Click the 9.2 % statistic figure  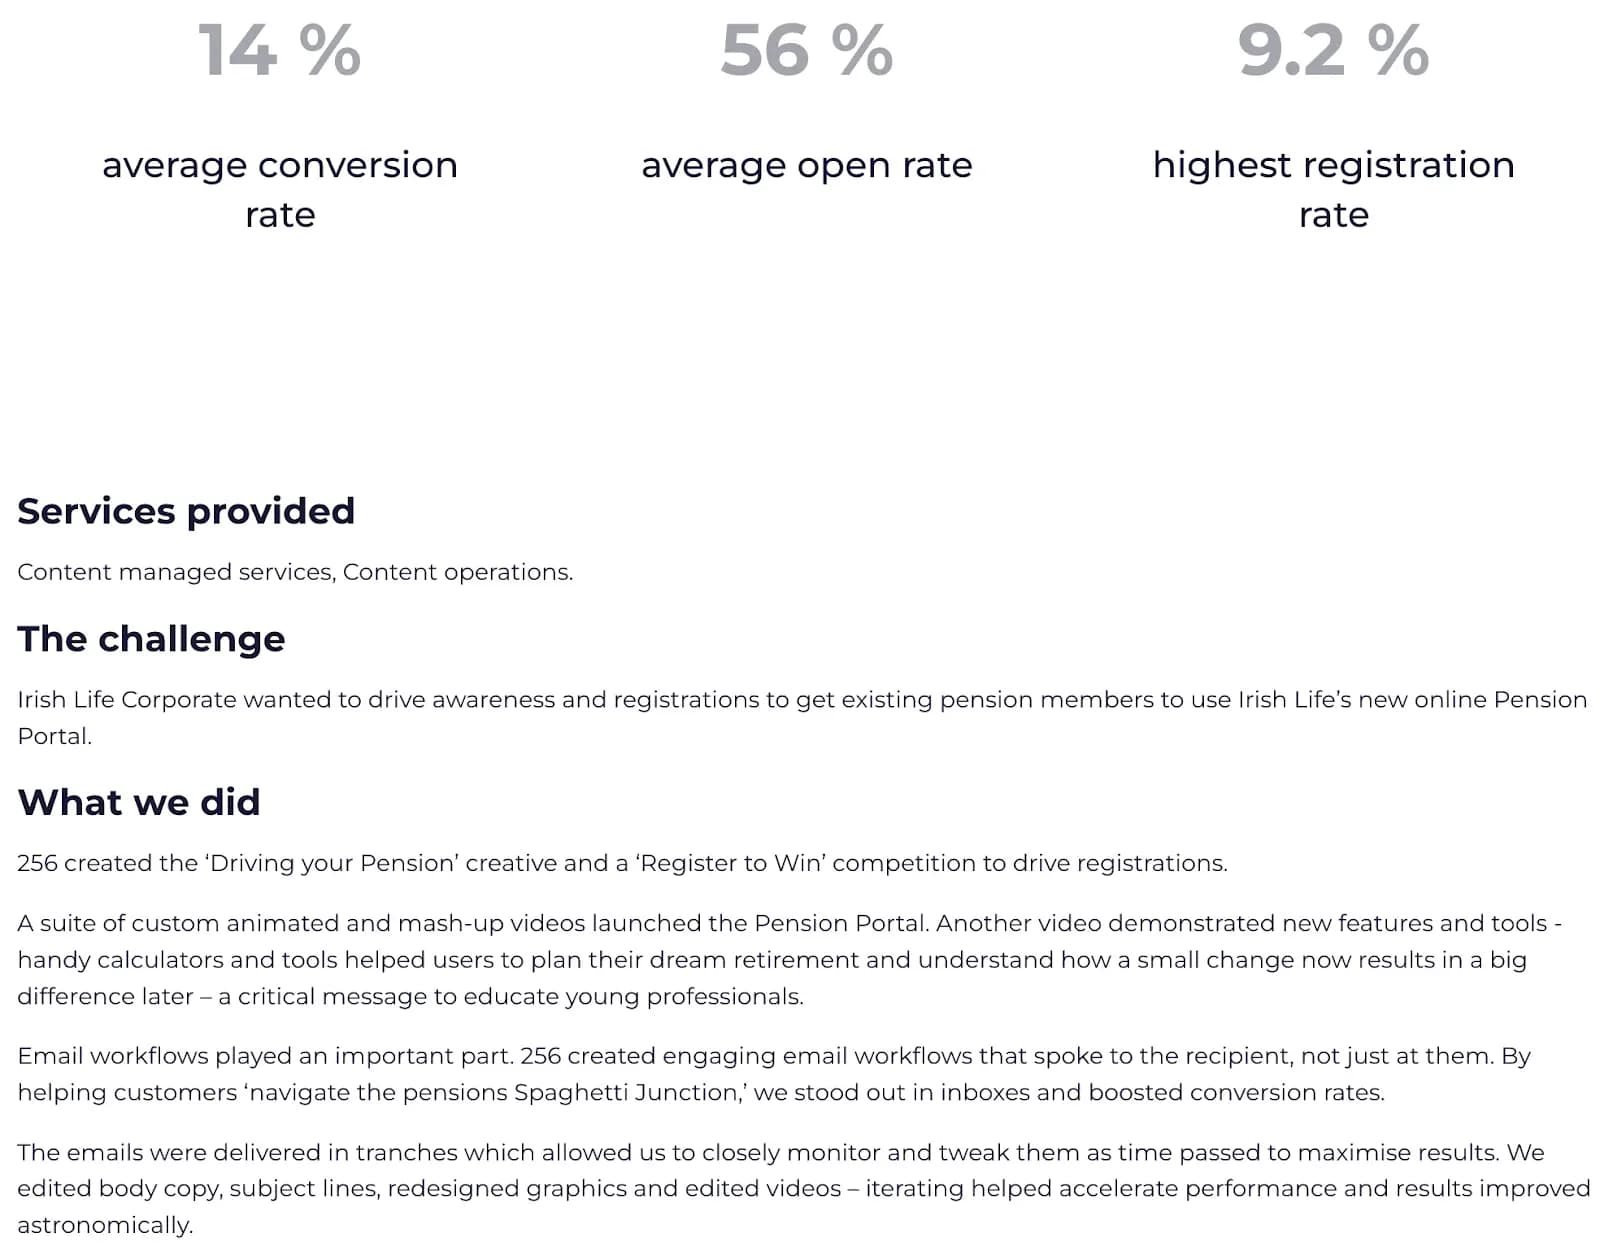point(1333,50)
